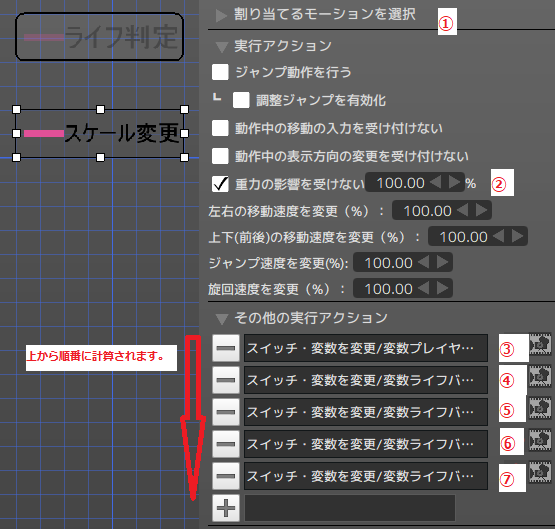
Task: Increase 上下(前後)の移動速度 with right arrow
Action: pos(517,236)
